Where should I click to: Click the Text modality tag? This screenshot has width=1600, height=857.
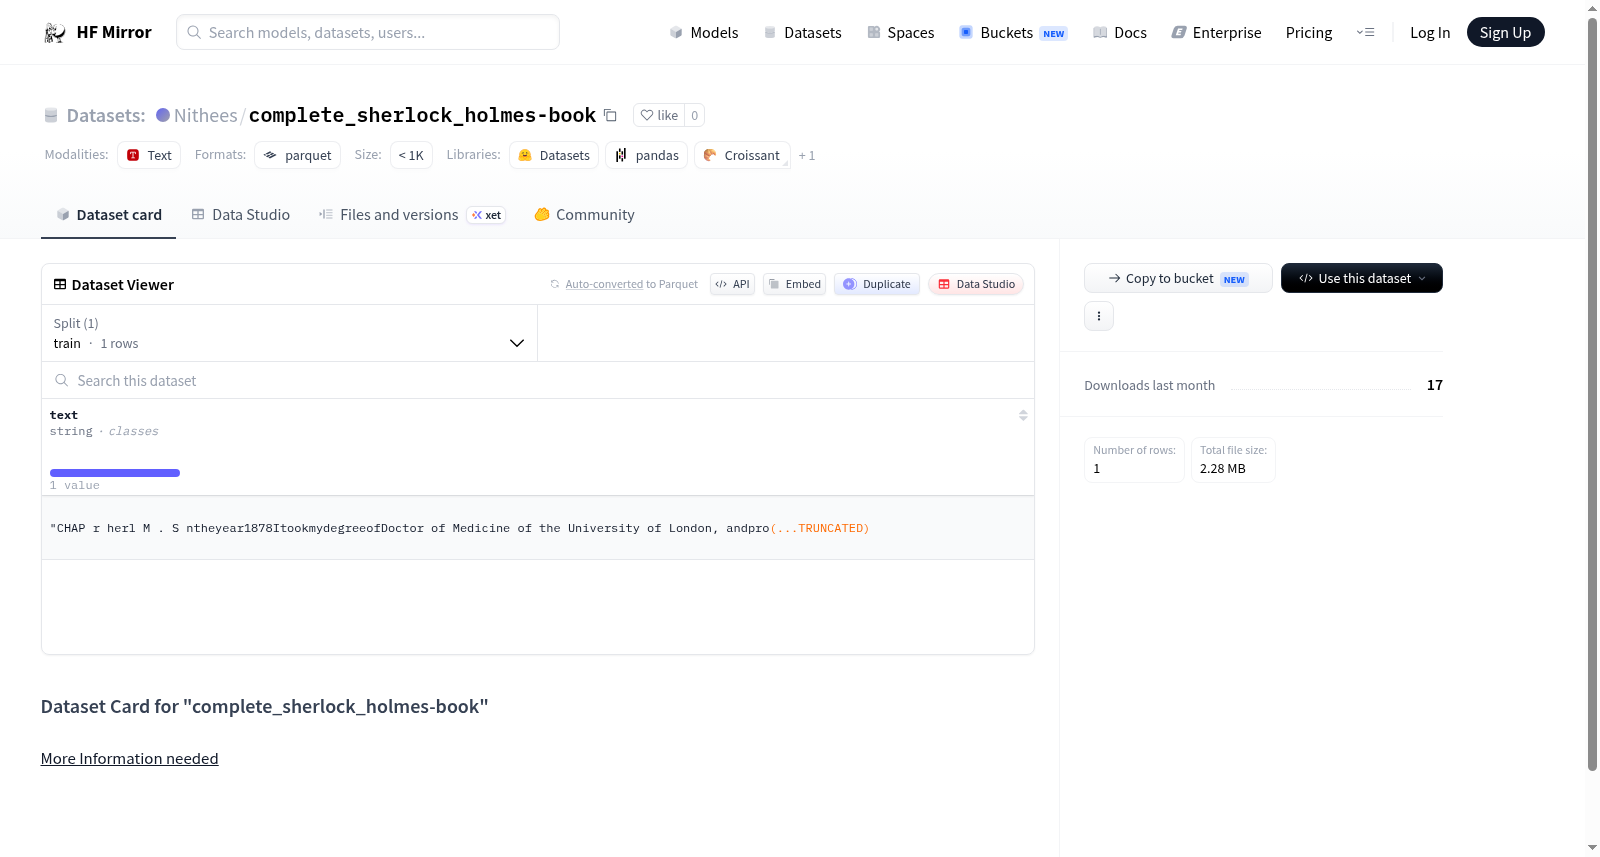tap(149, 155)
